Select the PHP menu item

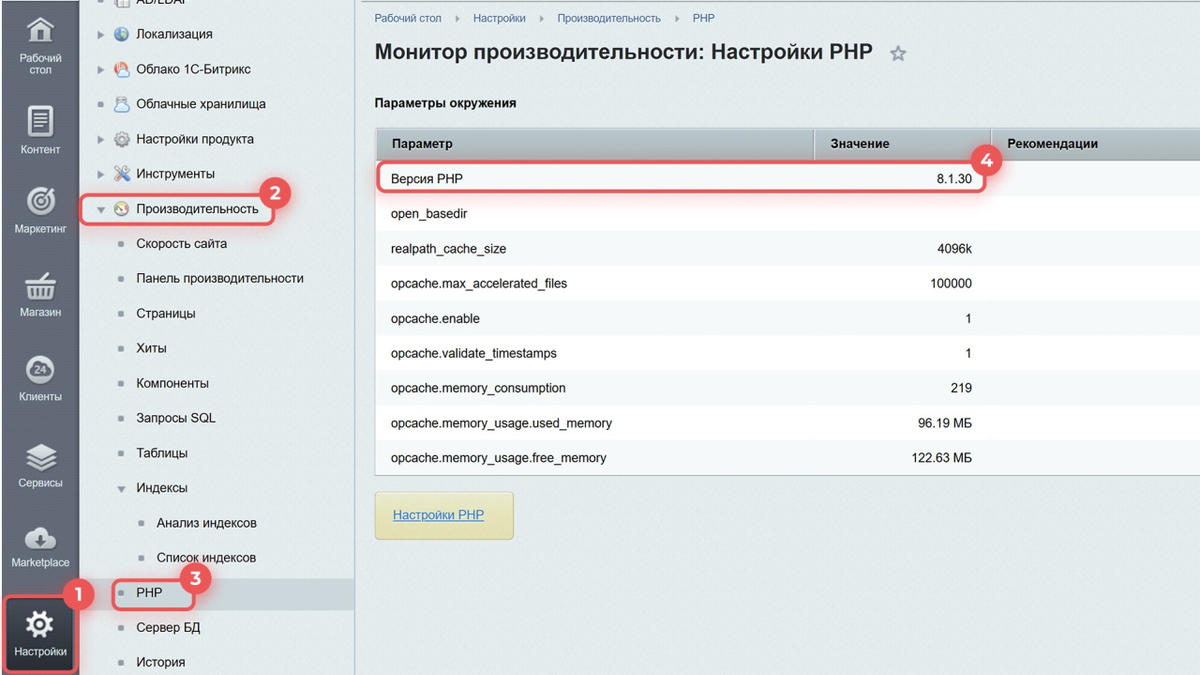(x=149, y=593)
